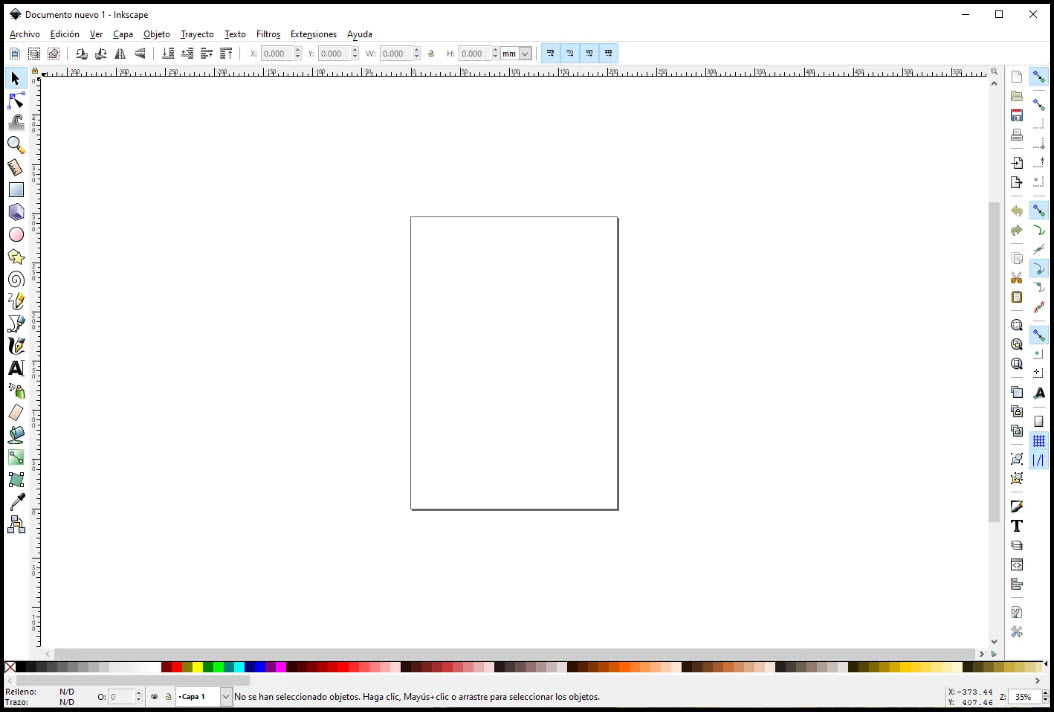Expand the Capa 1 layer dropdown
This screenshot has width=1054, height=712.
pos(226,697)
